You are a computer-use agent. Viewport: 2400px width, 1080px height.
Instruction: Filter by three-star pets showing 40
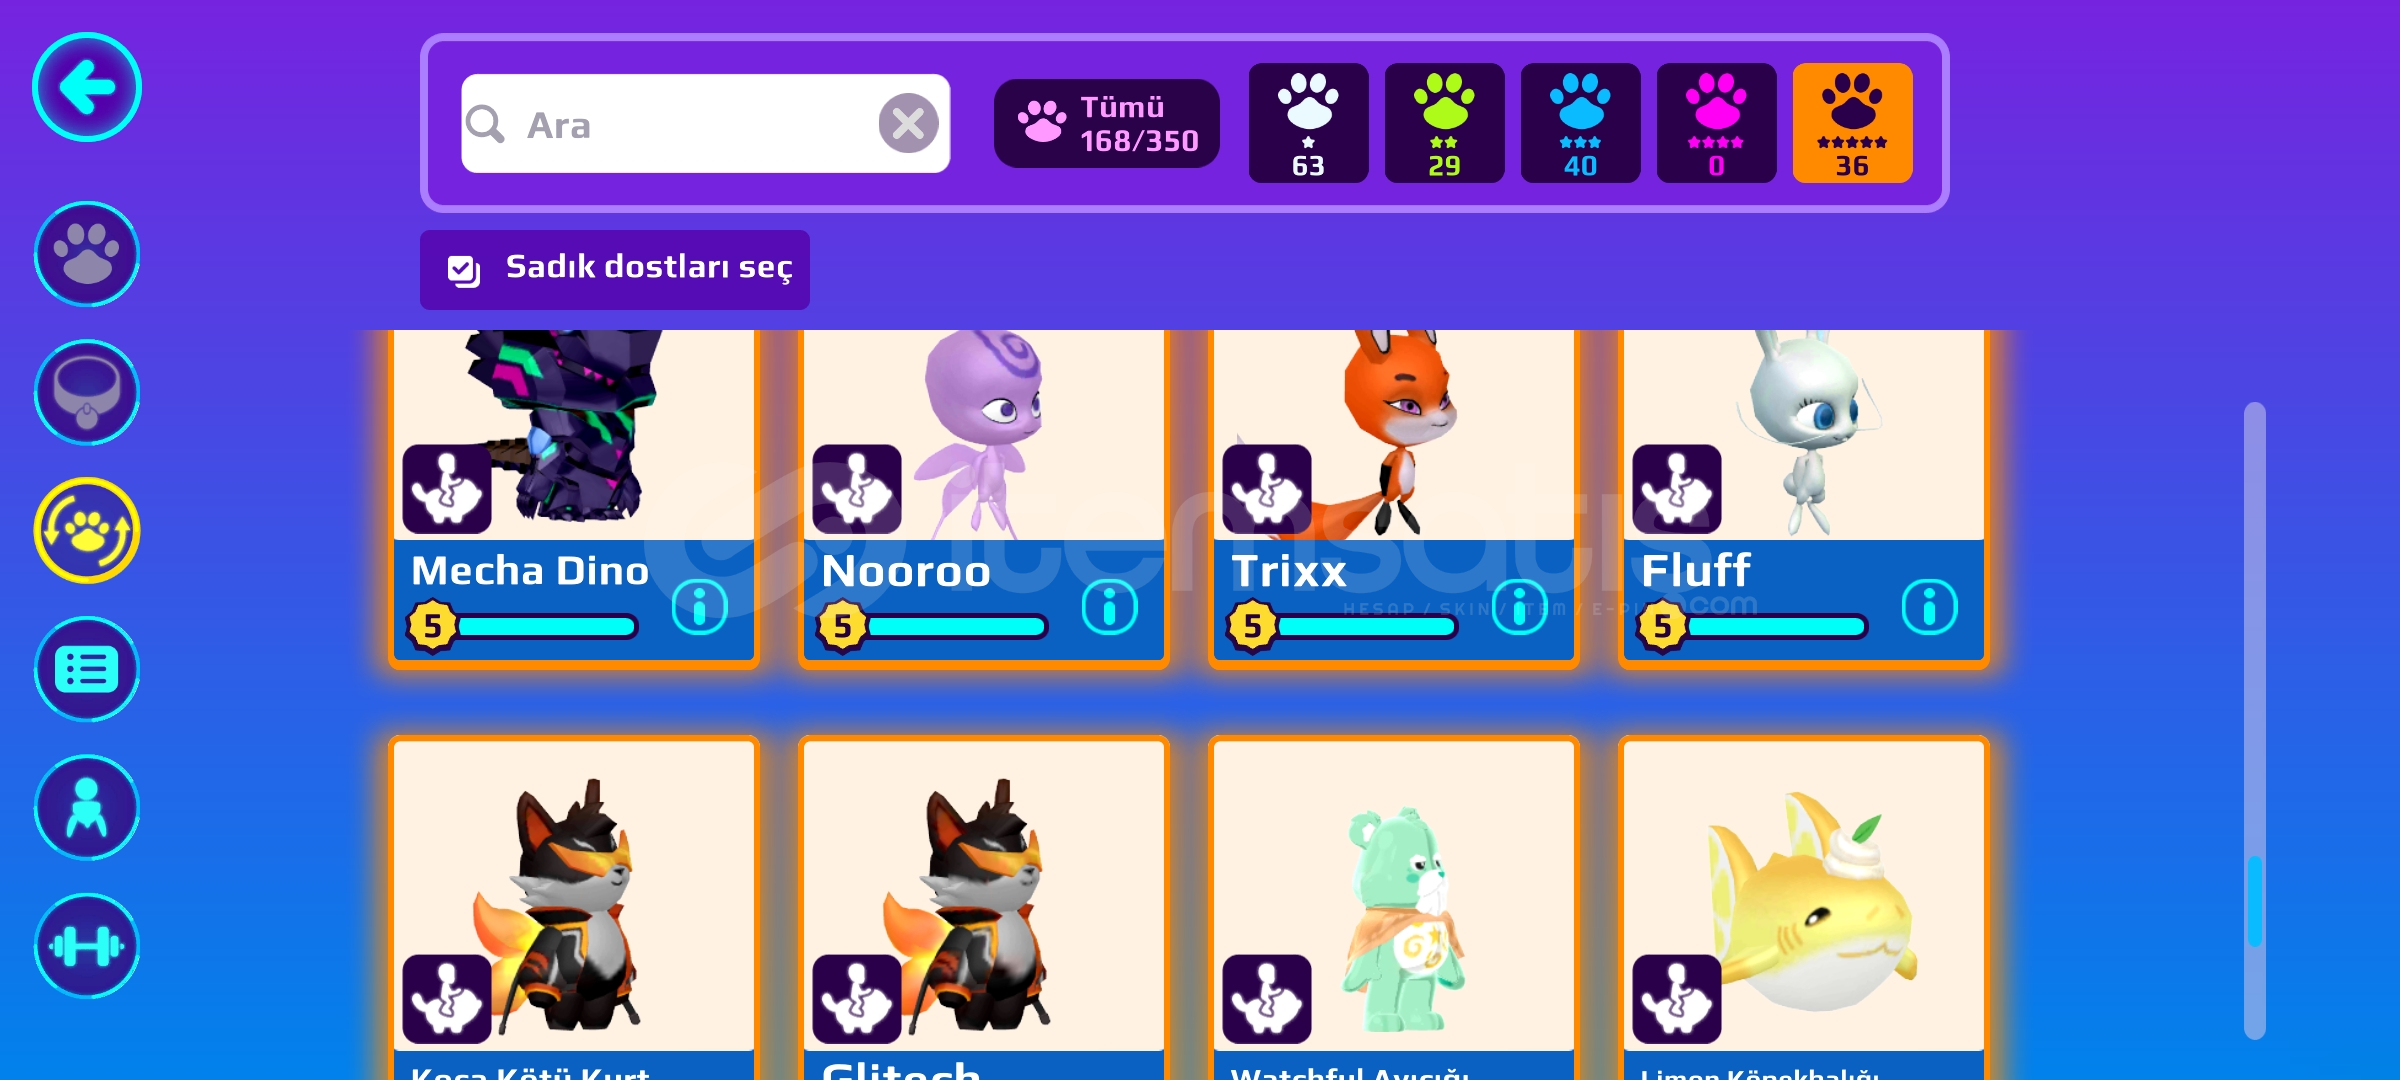pos(1580,123)
